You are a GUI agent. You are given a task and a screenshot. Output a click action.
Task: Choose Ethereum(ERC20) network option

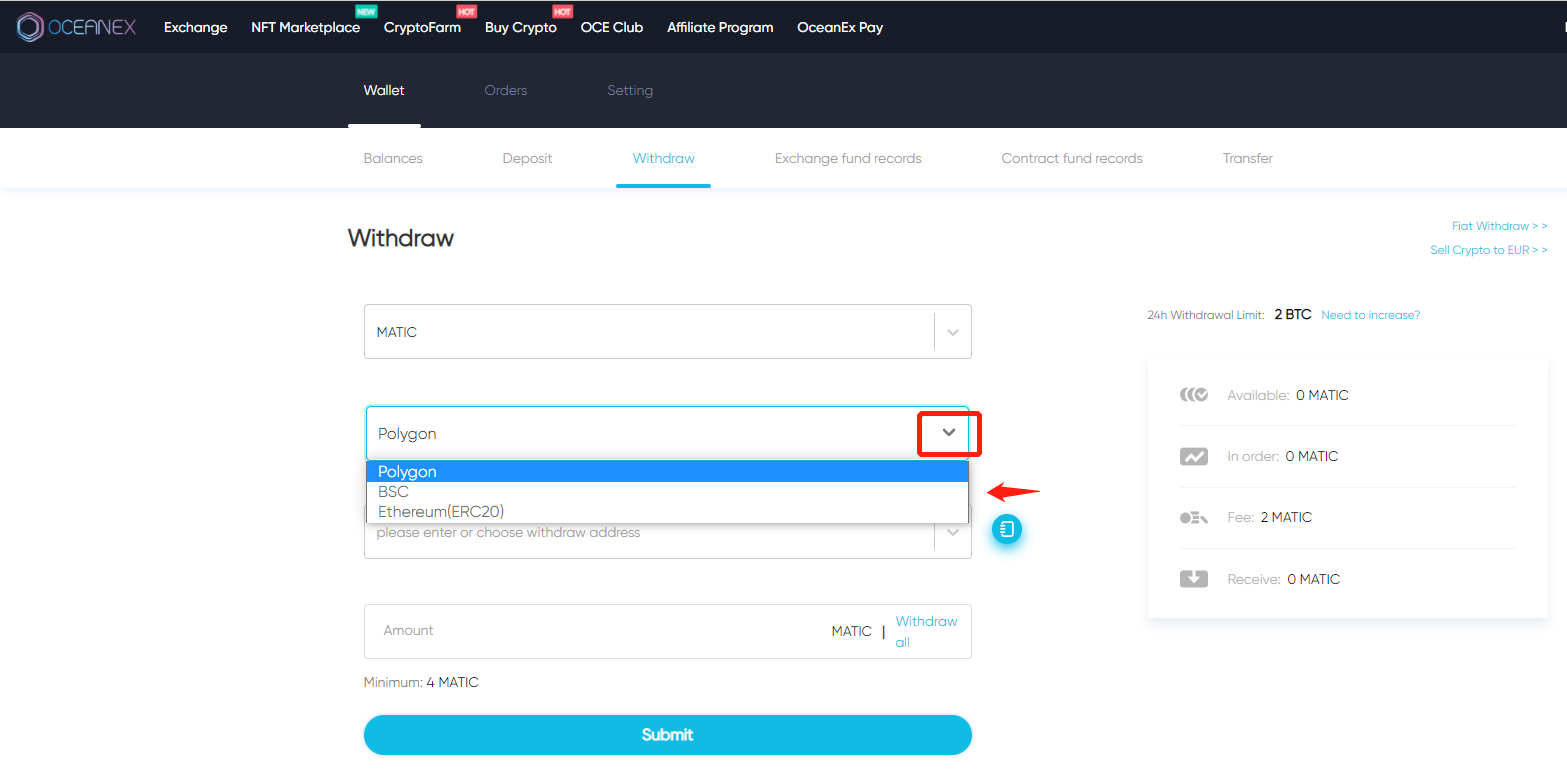pyautogui.click(x=667, y=512)
